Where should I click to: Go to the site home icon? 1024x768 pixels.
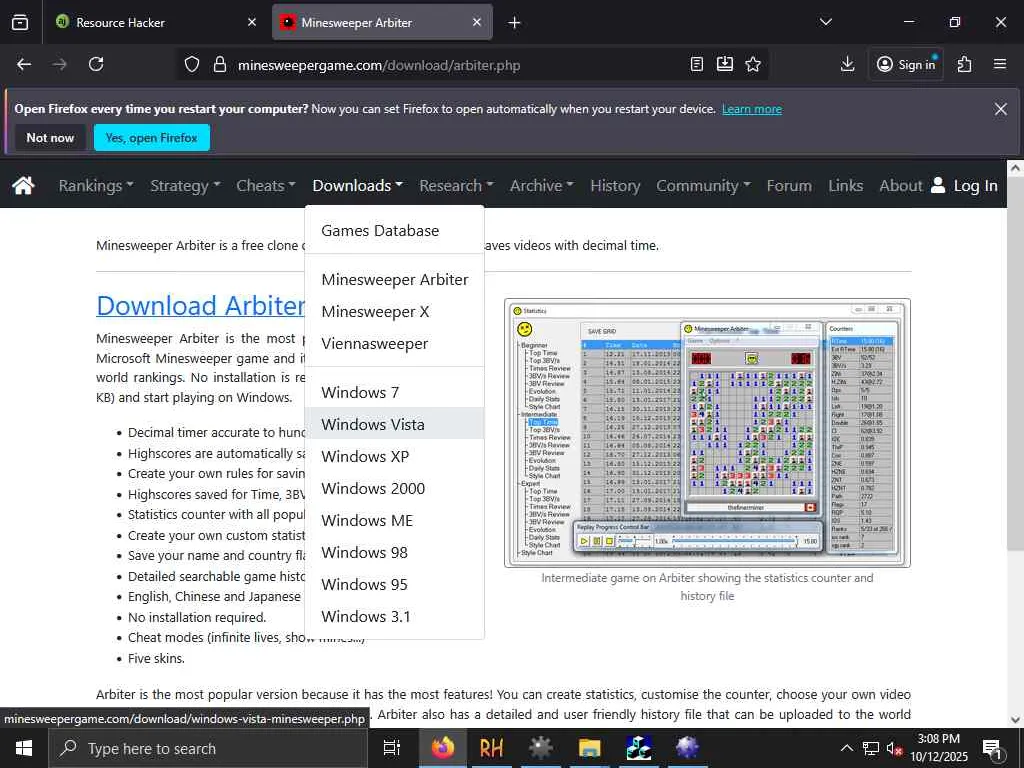(23, 185)
